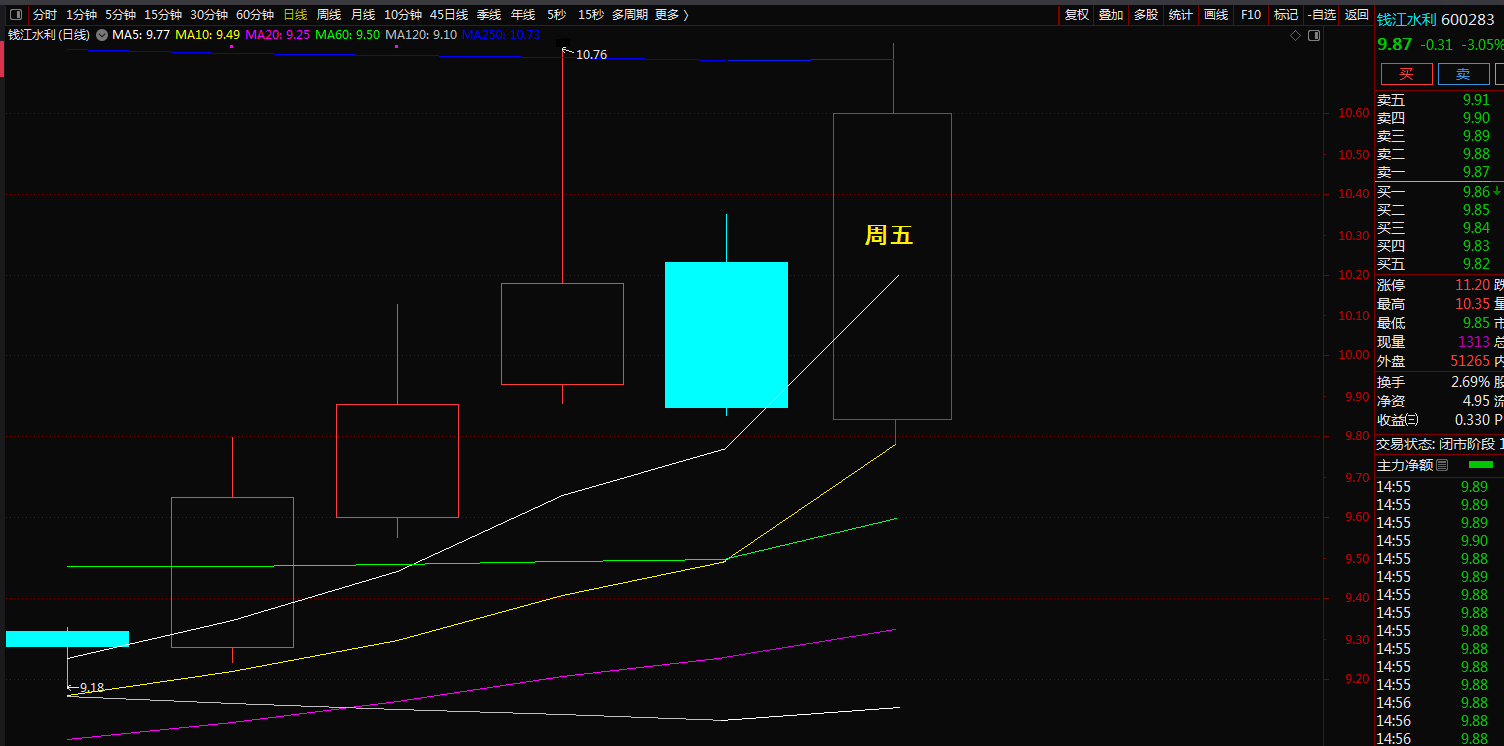Click the 标记 mark button
1504x746 pixels.
click(1286, 15)
